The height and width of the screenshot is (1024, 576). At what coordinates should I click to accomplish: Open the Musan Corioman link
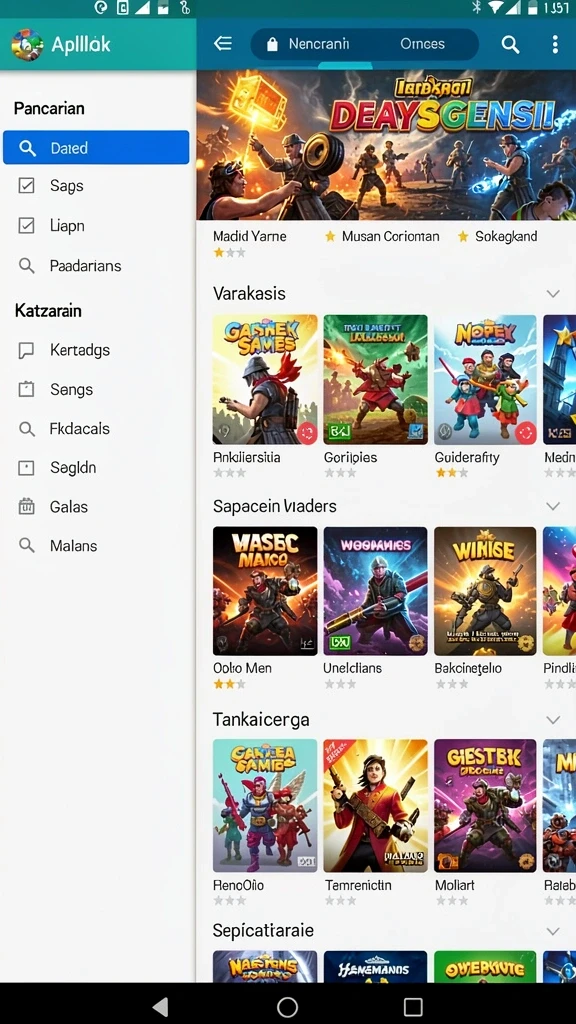pyautogui.click(x=391, y=236)
